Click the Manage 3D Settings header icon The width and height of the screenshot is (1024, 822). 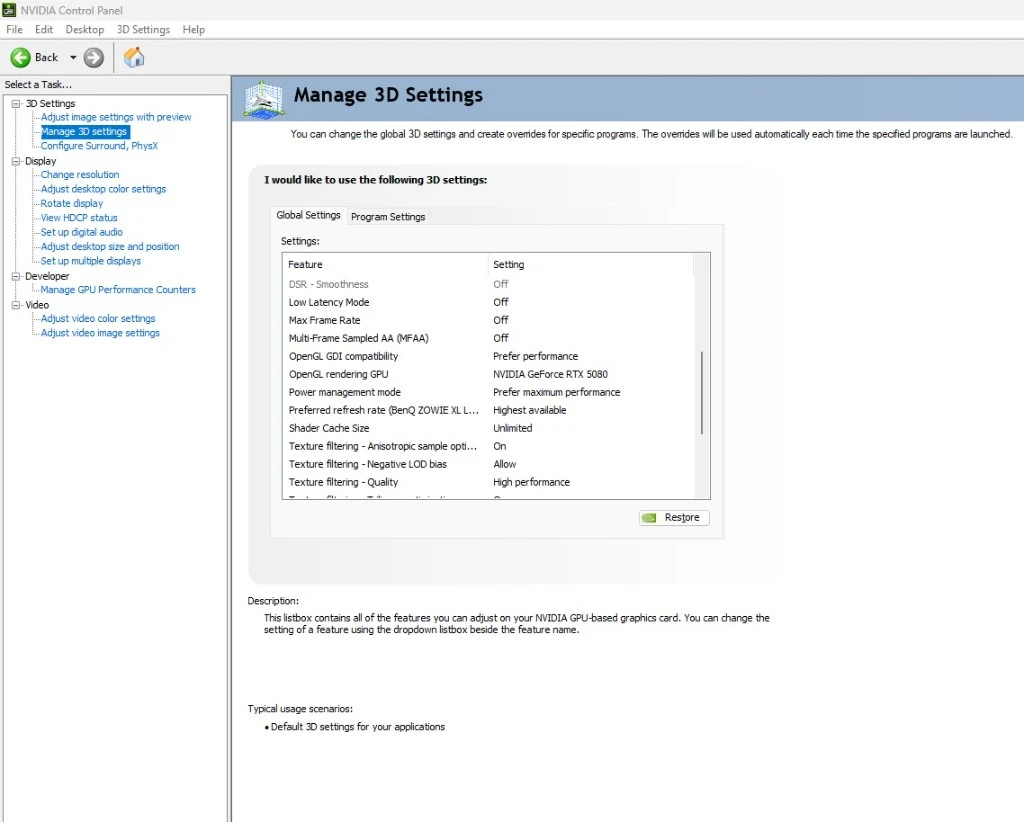click(x=264, y=99)
